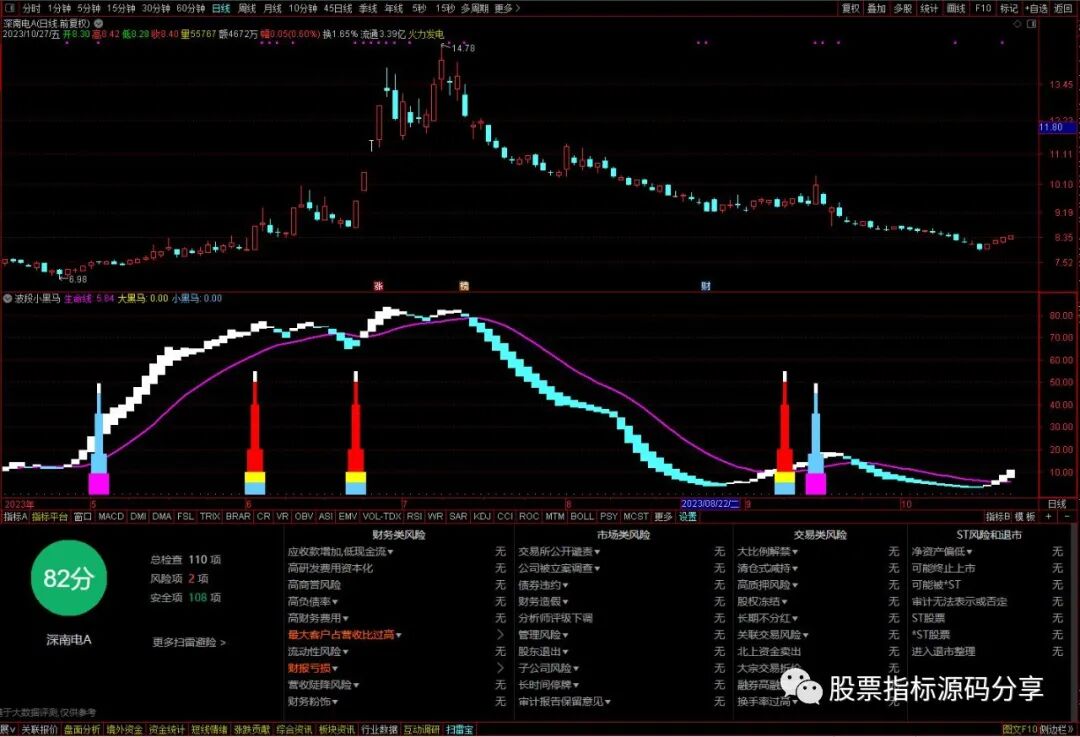Click the 张 marker below the candlesticks

pyautogui.click(x=378, y=285)
